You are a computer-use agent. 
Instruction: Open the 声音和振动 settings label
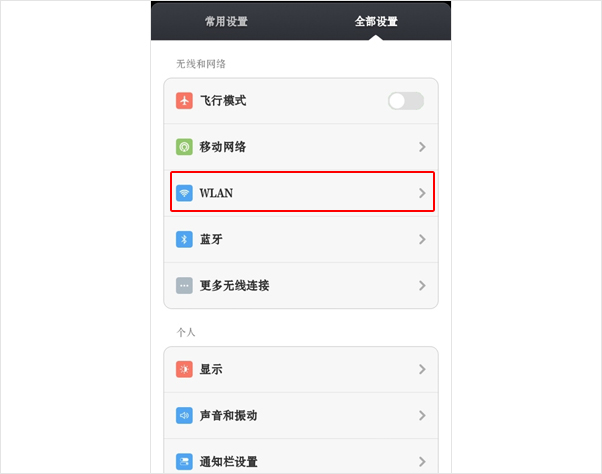(228, 415)
